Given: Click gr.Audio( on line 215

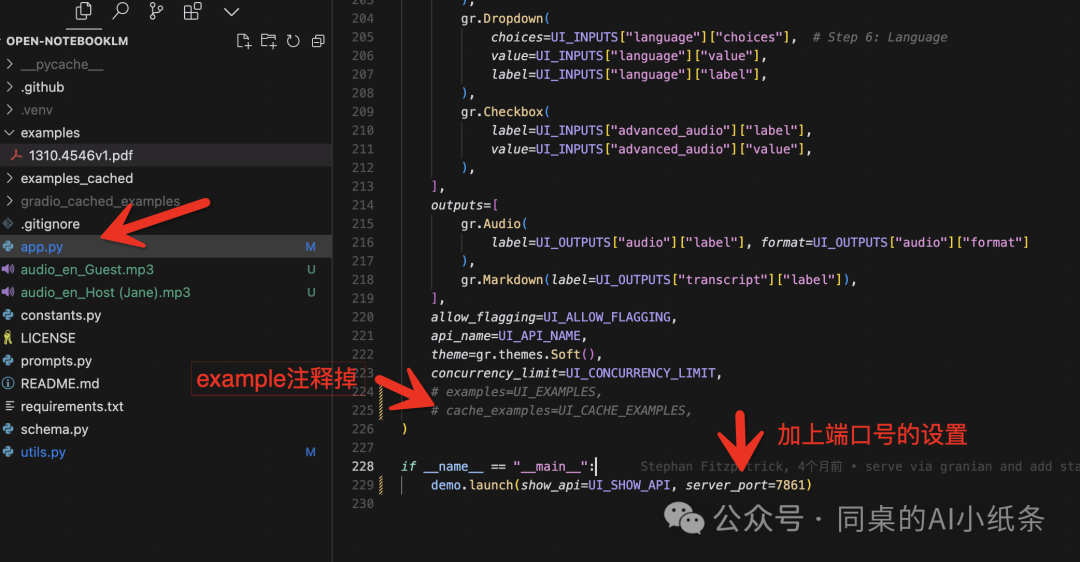Looking at the screenshot, I should 494,224.
